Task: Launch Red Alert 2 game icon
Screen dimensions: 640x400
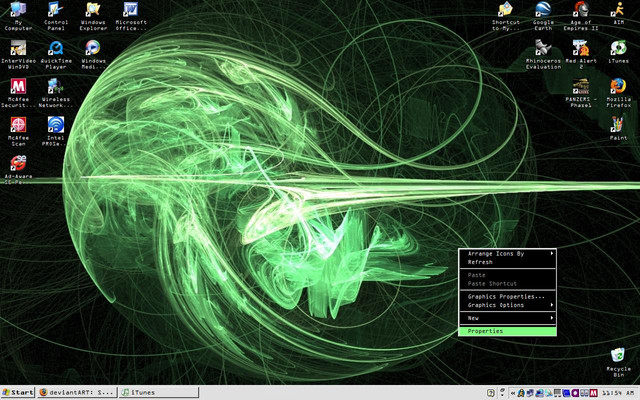Action: tap(581, 48)
